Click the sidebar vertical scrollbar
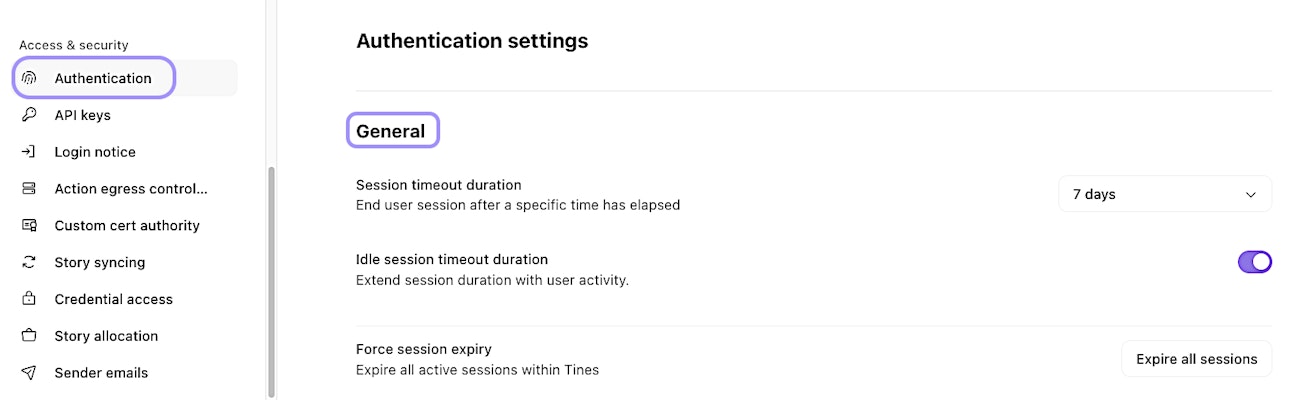This screenshot has height=400, width=1300. [x=271, y=280]
